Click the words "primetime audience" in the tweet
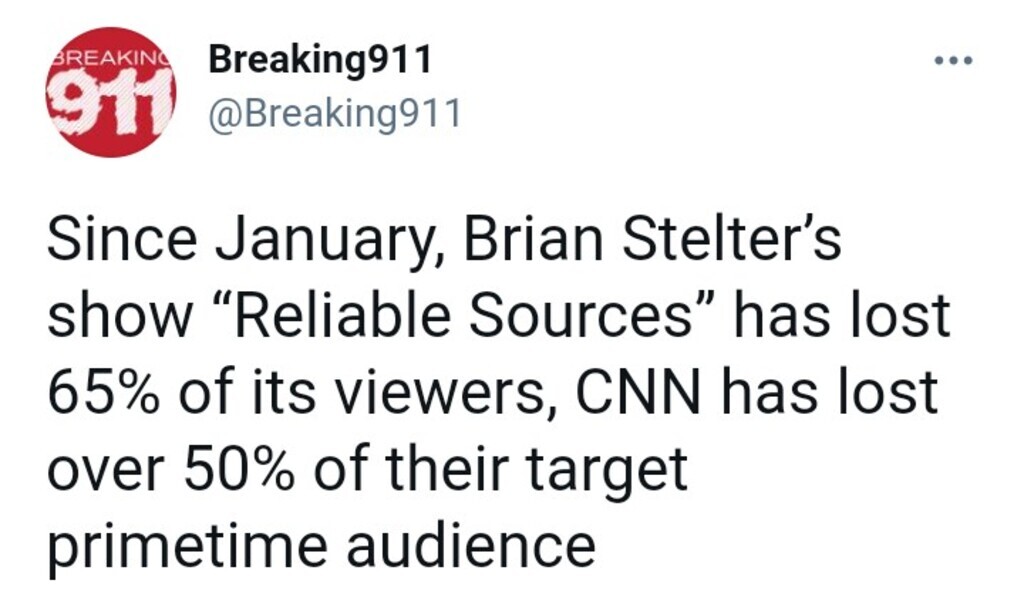The height and width of the screenshot is (597, 1024). click(321, 545)
